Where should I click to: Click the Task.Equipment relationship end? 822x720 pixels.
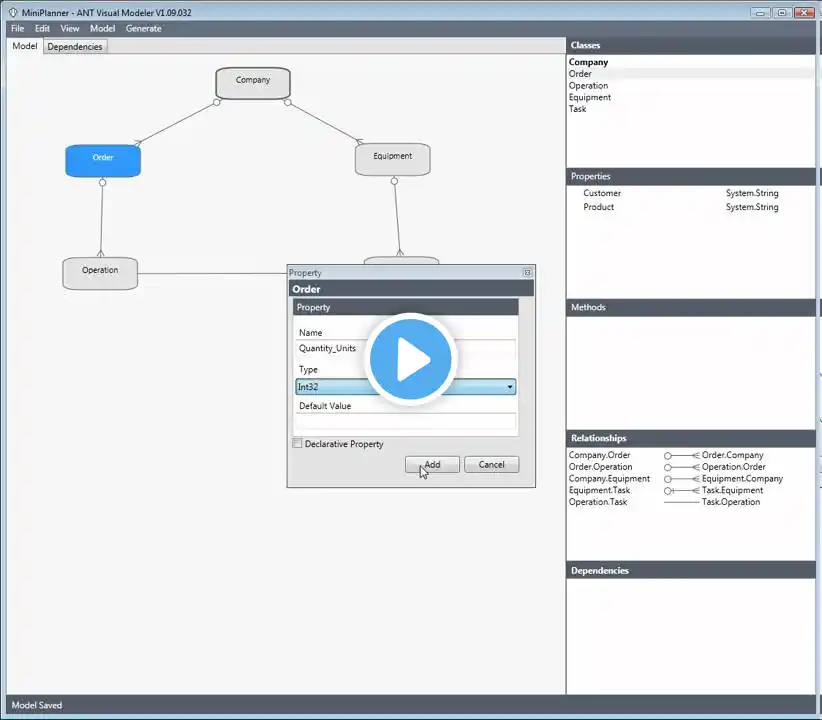click(732, 490)
